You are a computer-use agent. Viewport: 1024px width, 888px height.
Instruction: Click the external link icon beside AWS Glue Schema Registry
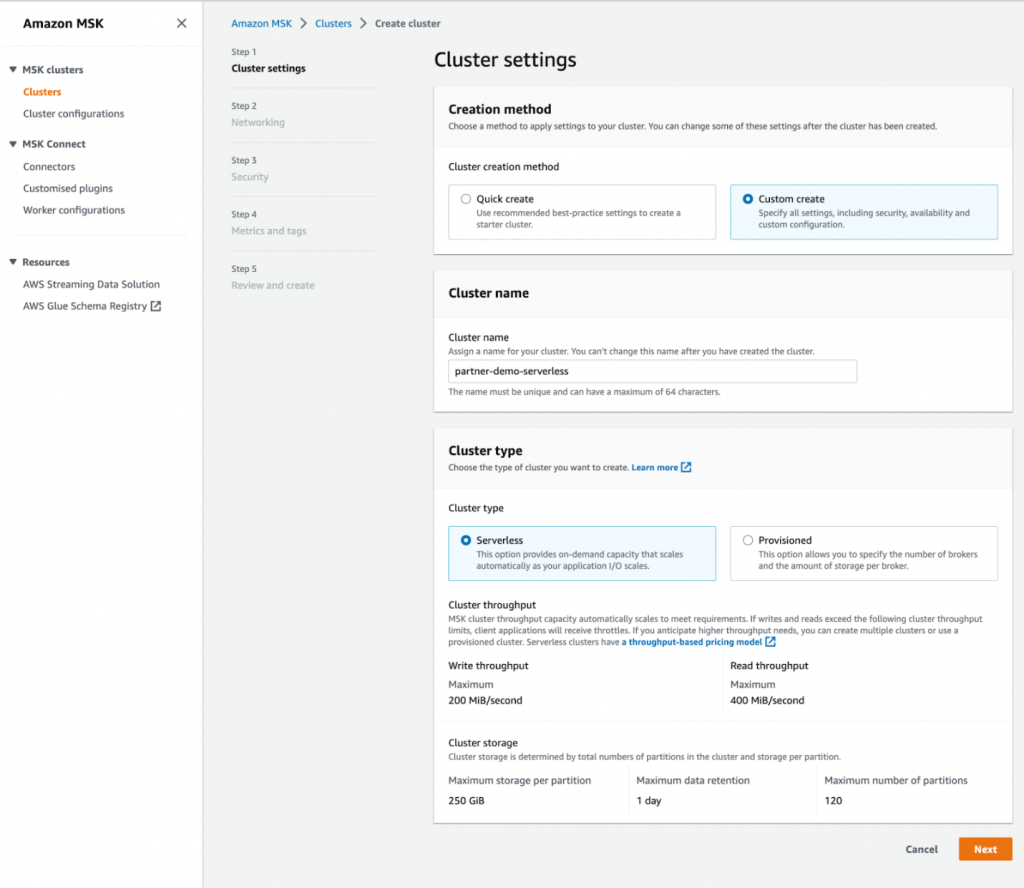tap(156, 306)
